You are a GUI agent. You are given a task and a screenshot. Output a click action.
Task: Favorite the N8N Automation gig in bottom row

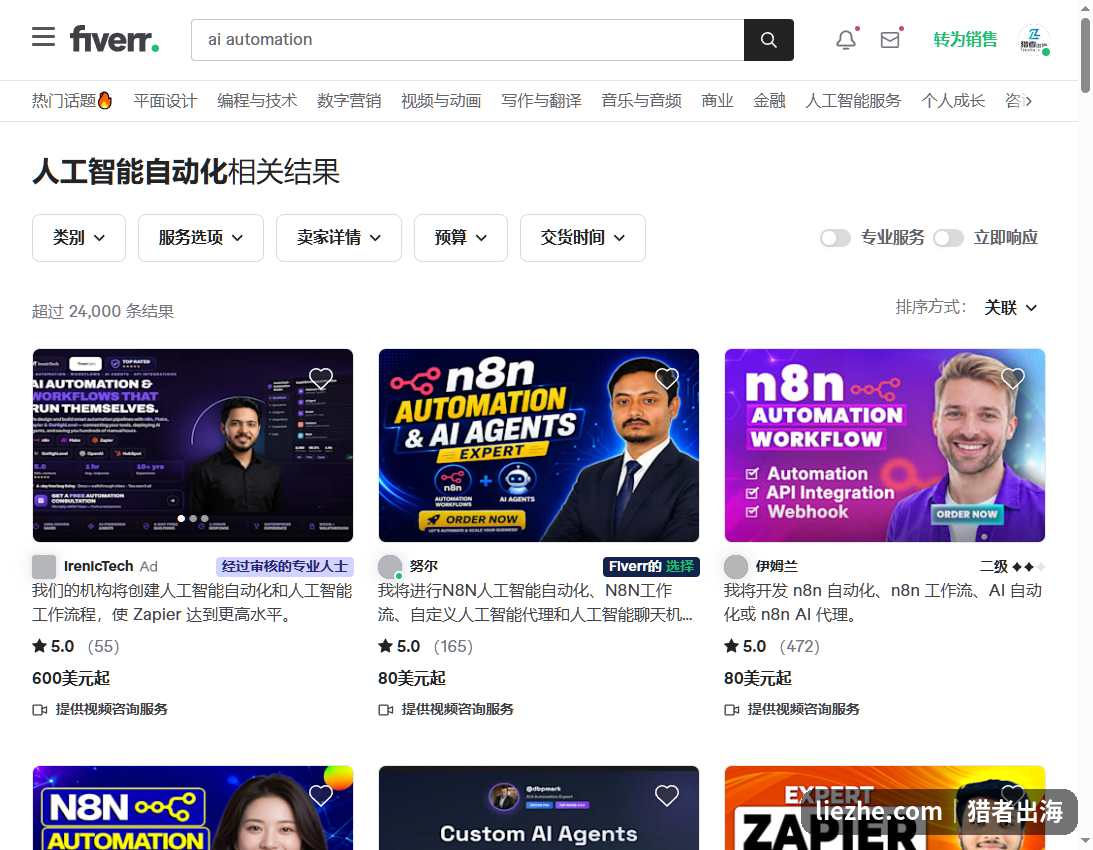(321, 795)
